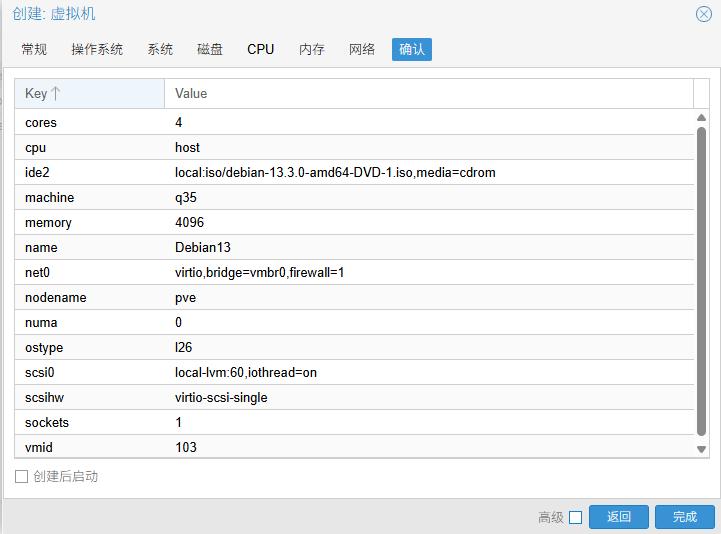Switch to the 内存 tab
721x534 pixels.
coord(312,49)
